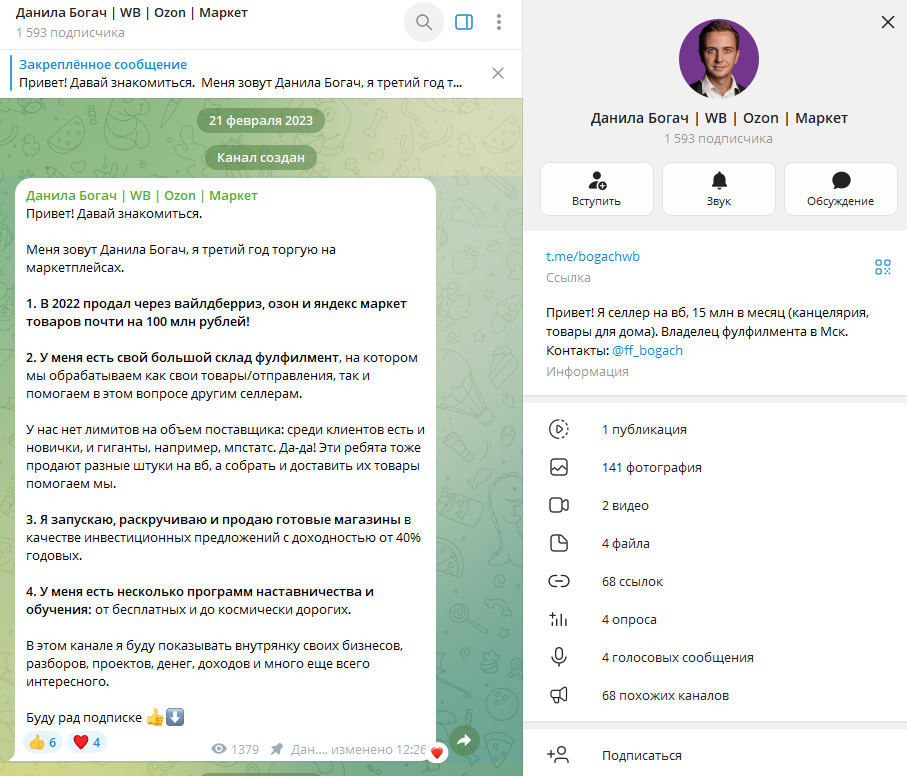Toggle the side panel layout icon
907x776 pixels.
tap(464, 23)
